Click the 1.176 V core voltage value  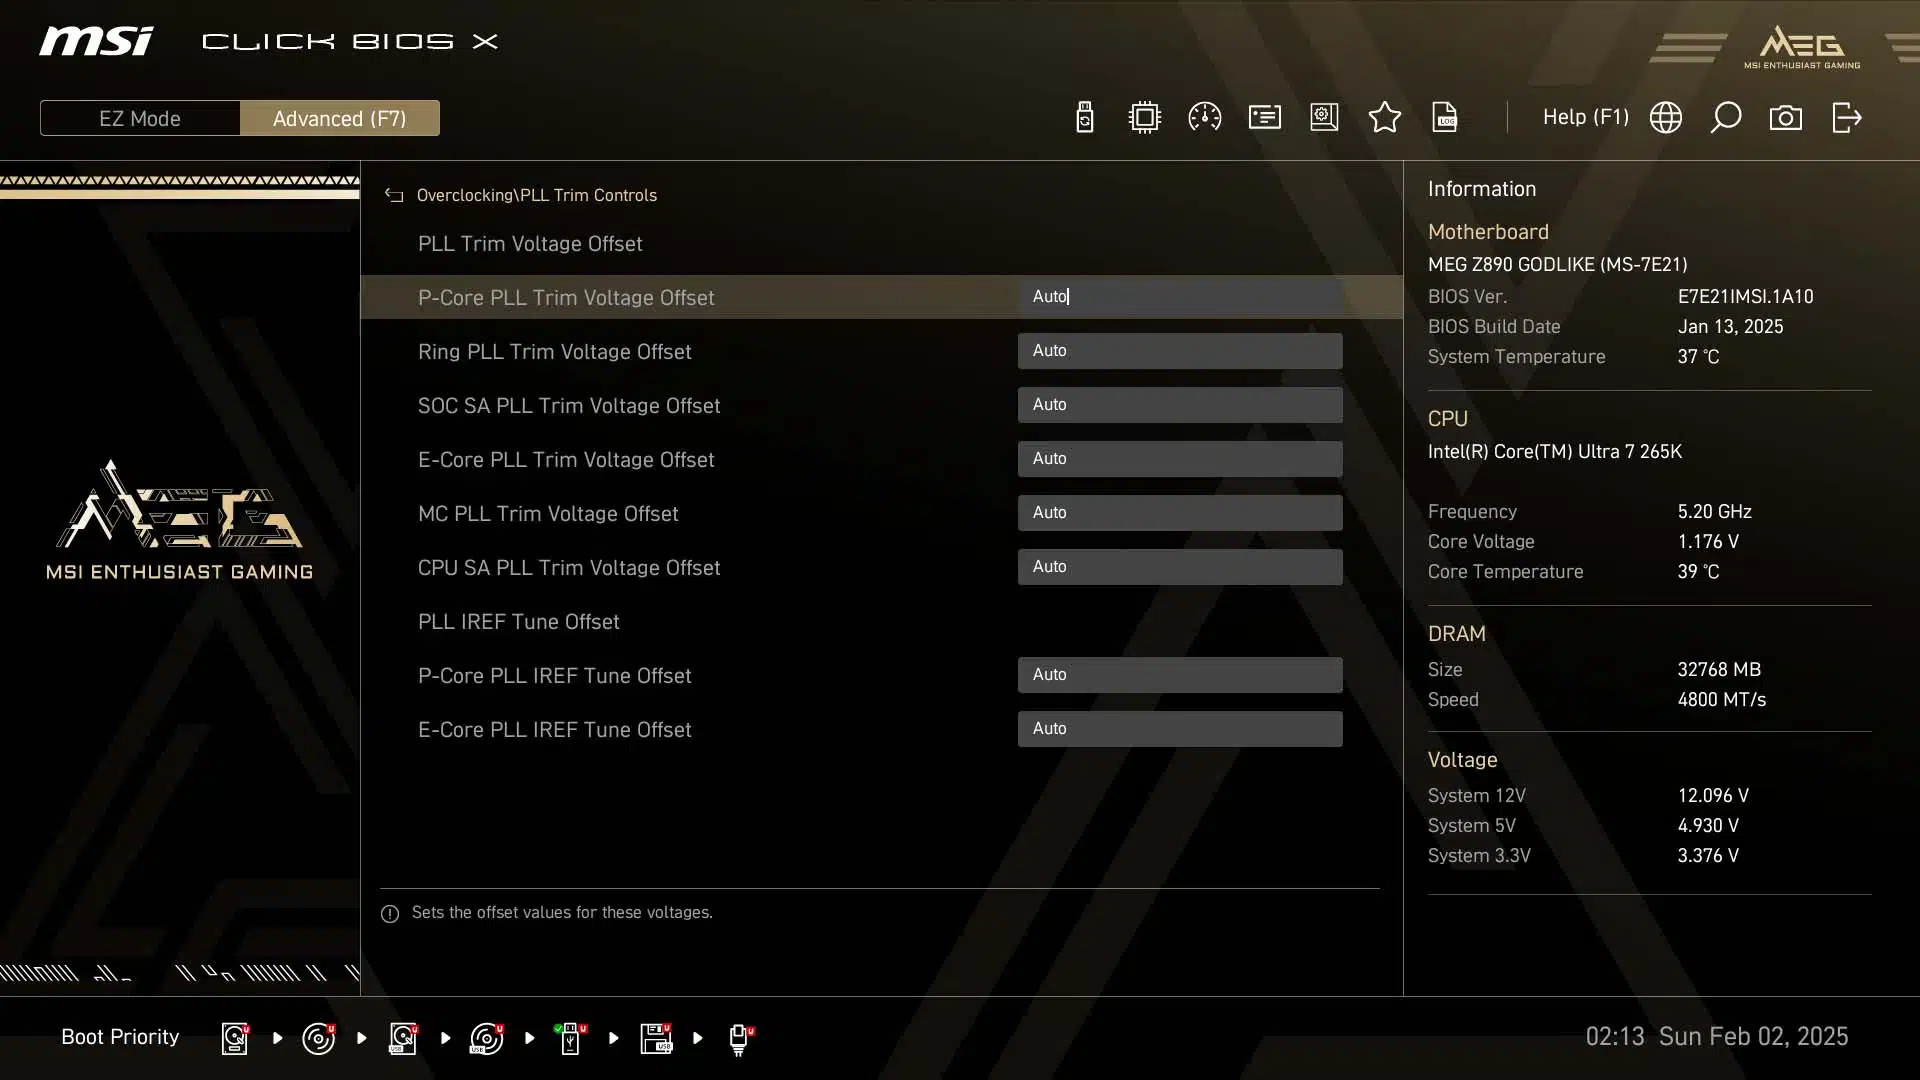(x=1708, y=542)
